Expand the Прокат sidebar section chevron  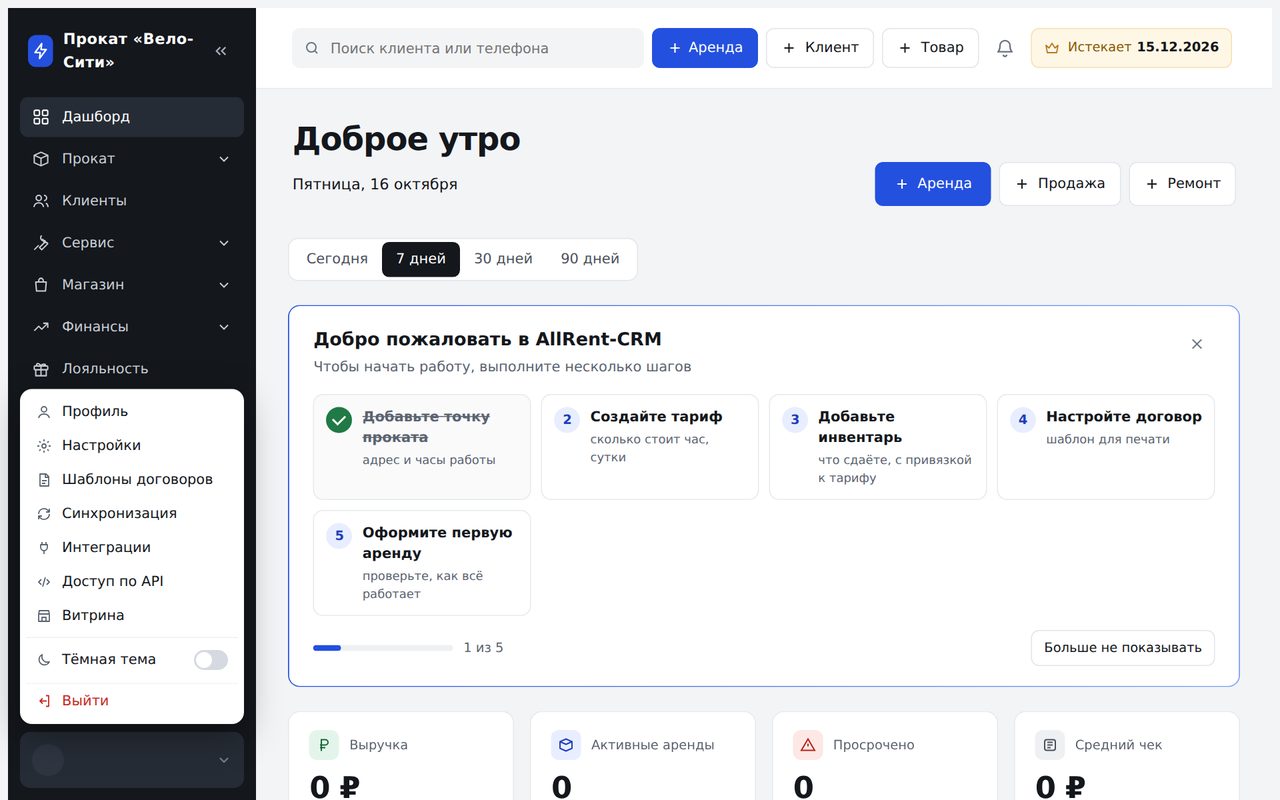point(224,159)
